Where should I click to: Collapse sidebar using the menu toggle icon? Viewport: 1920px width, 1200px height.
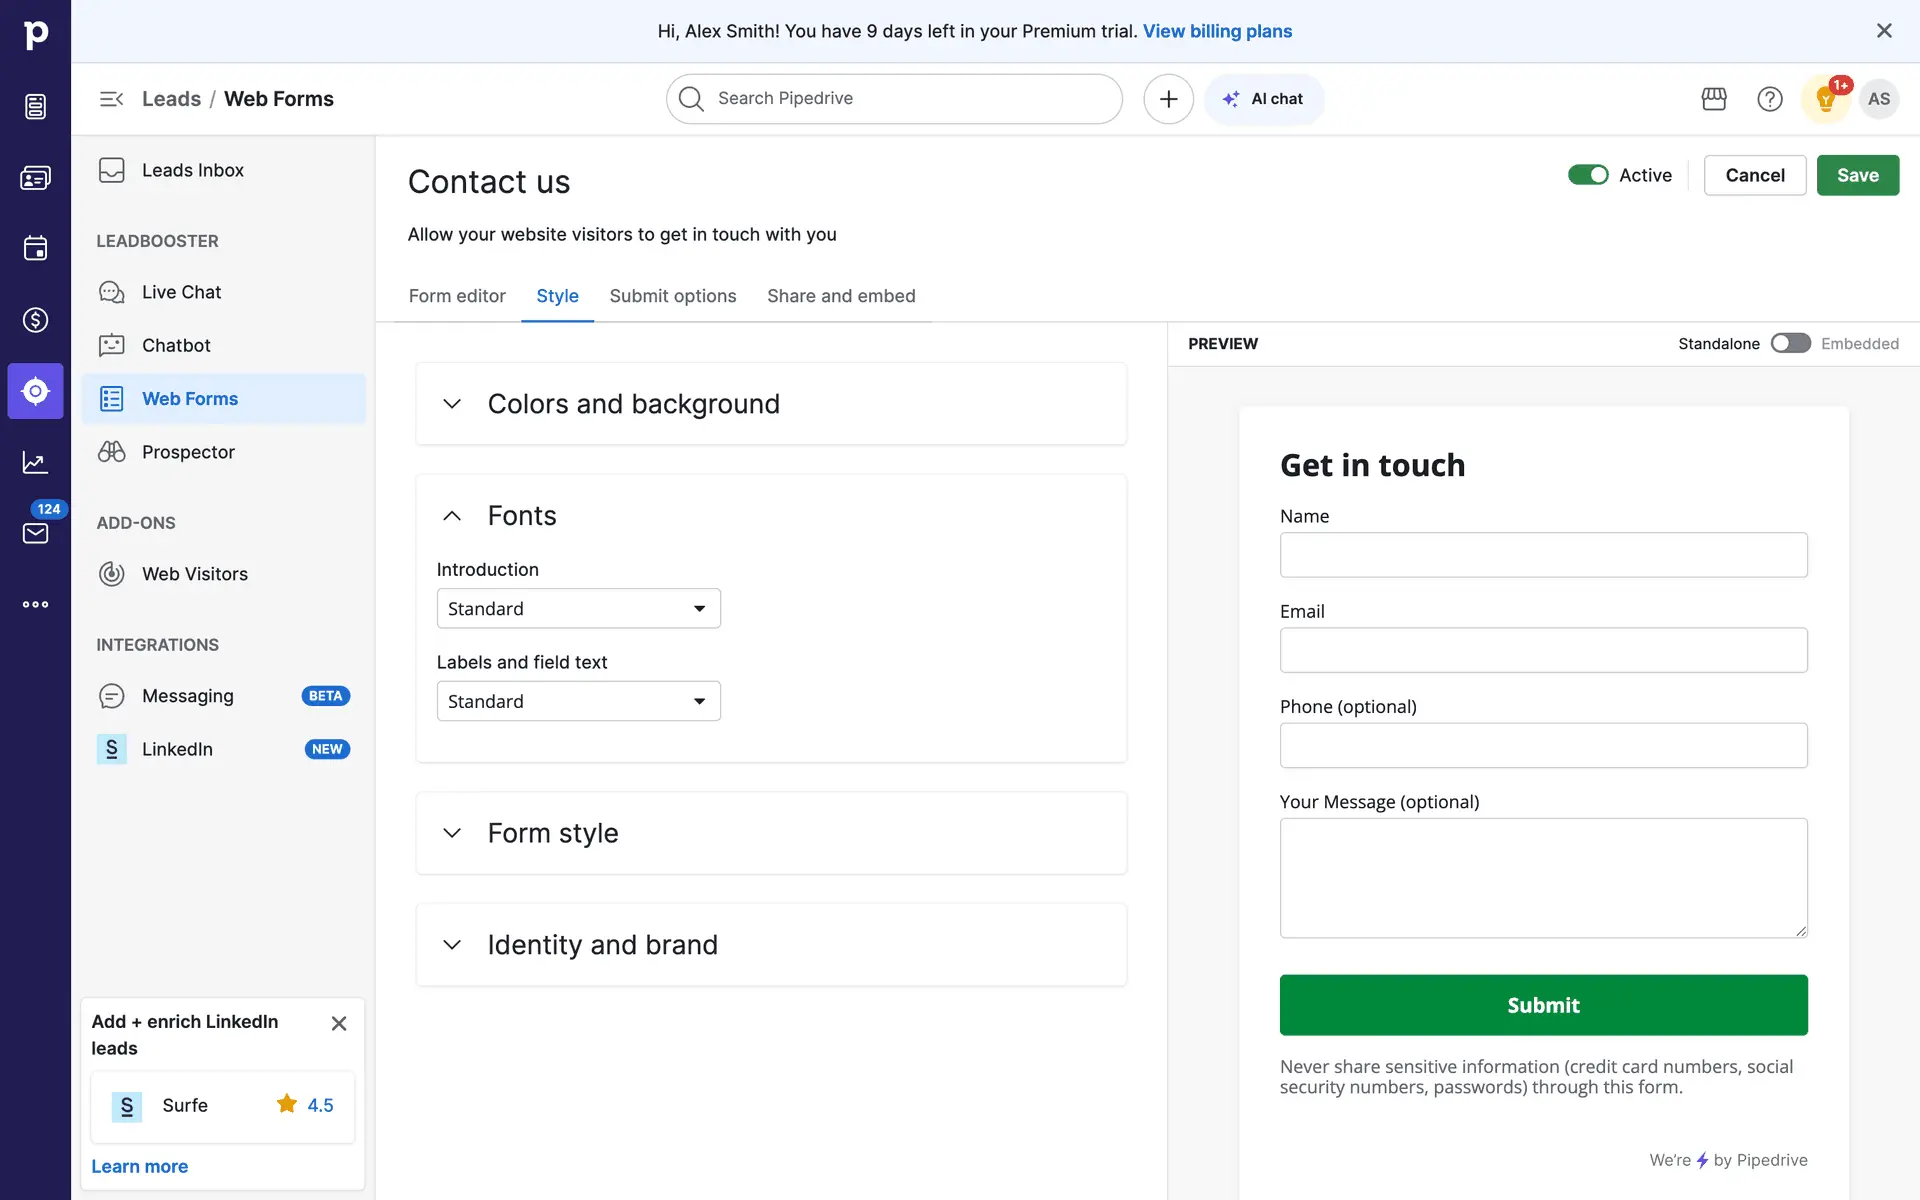(111, 99)
